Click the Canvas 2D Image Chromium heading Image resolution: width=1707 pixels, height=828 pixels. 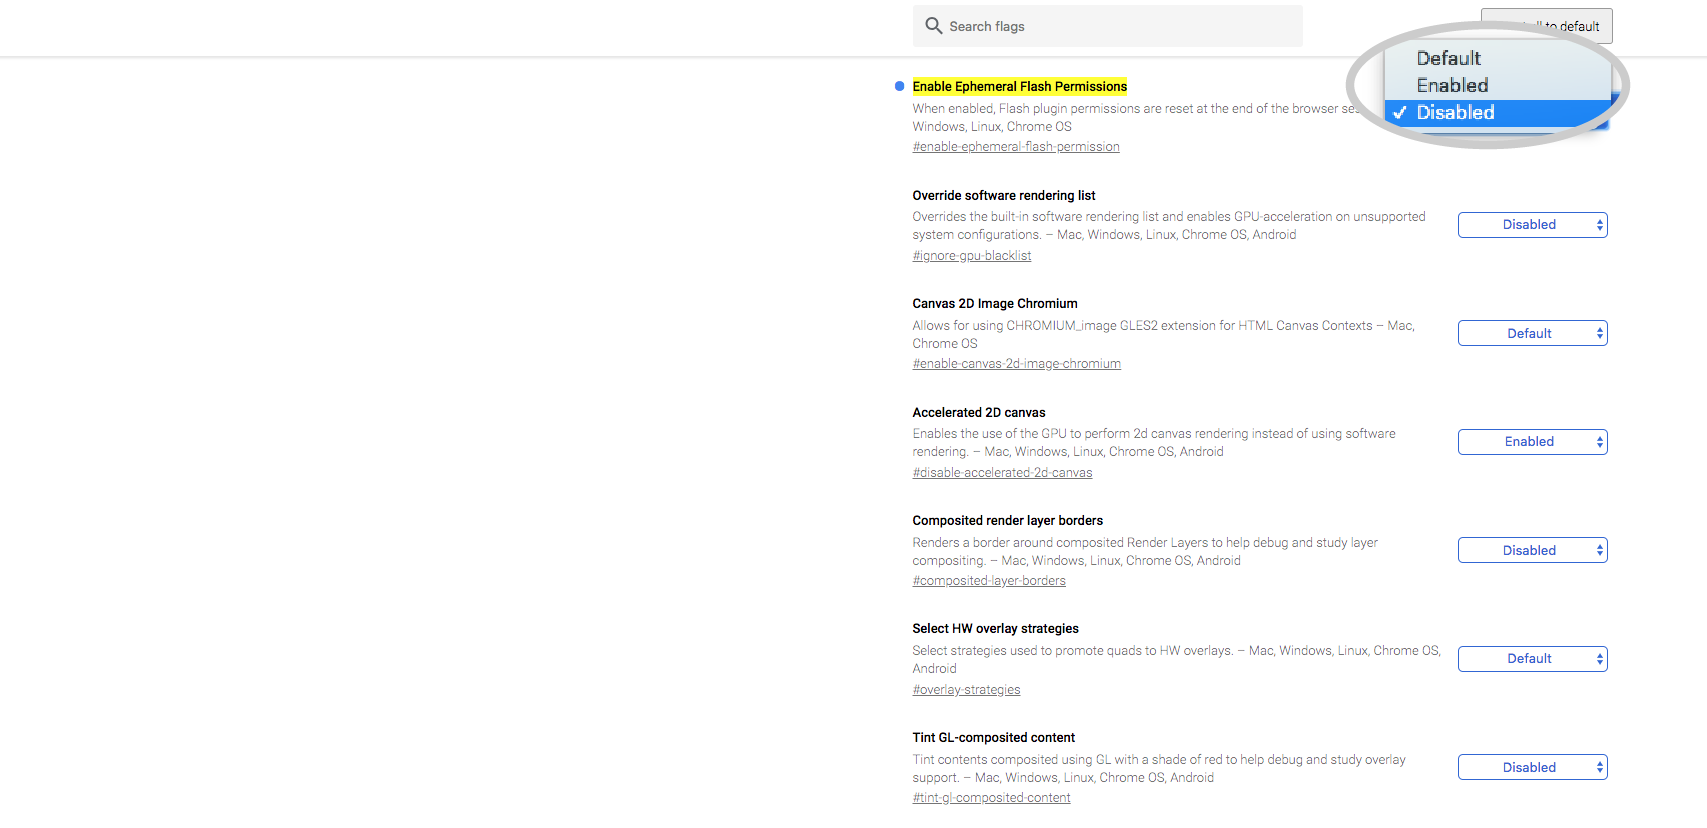click(994, 304)
